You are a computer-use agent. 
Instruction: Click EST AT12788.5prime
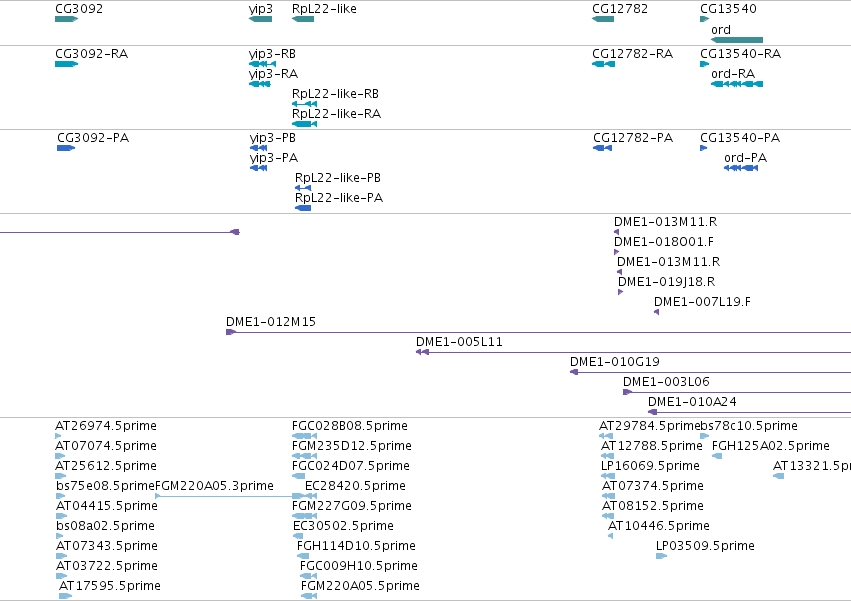(x=607, y=456)
